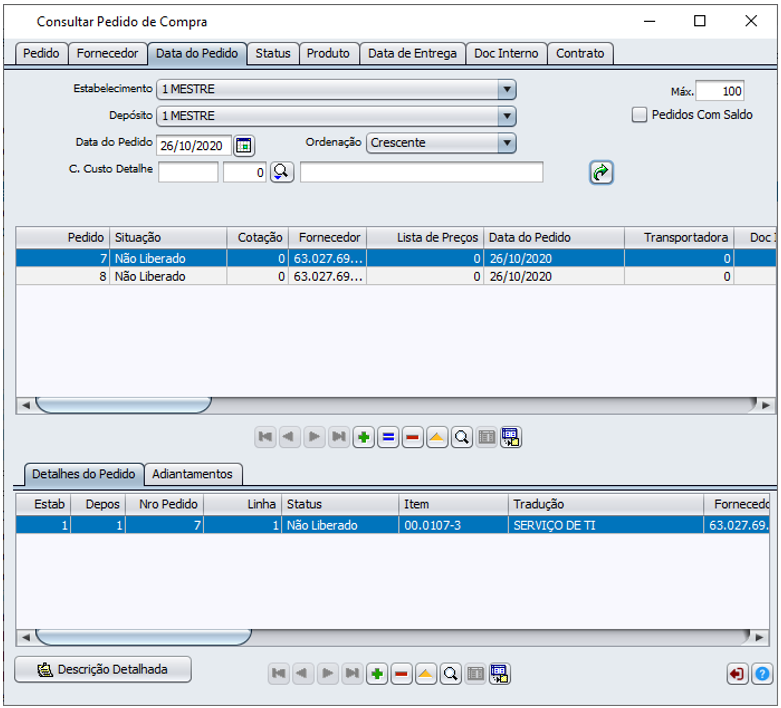Open help with the blue question mark
This screenshot has height=708, width=781.
(762, 674)
